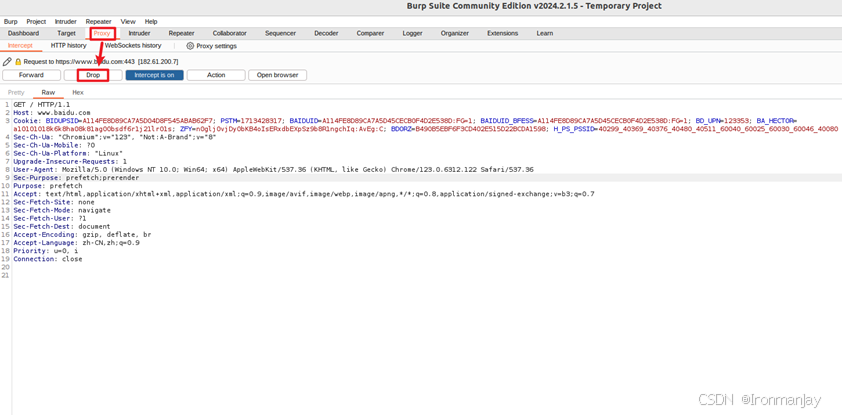Open the View menu
This screenshot has height=415, width=842.
click(128, 21)
